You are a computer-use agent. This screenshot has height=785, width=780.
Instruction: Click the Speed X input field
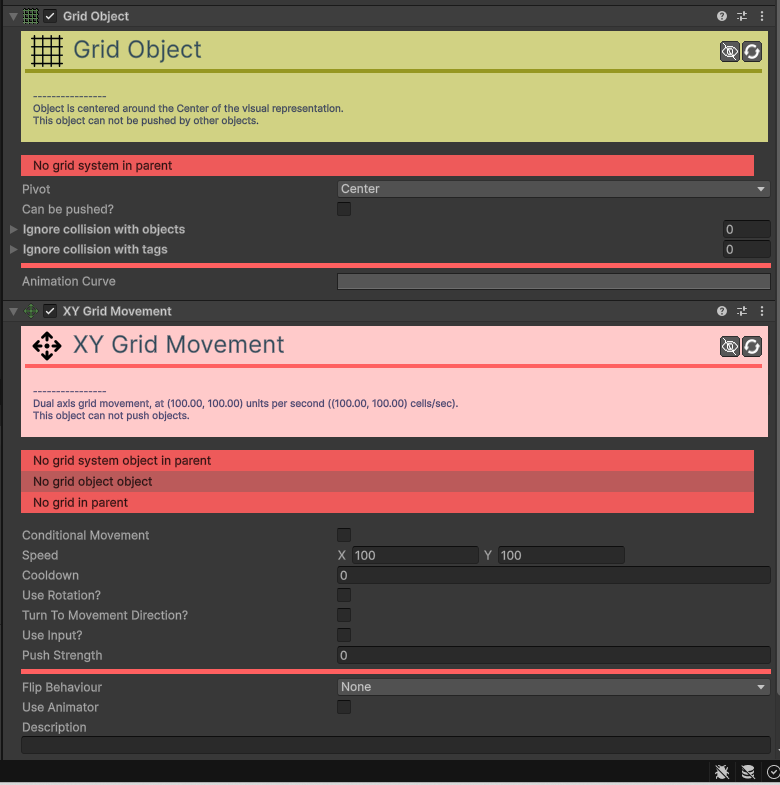(x=414, y=555)
